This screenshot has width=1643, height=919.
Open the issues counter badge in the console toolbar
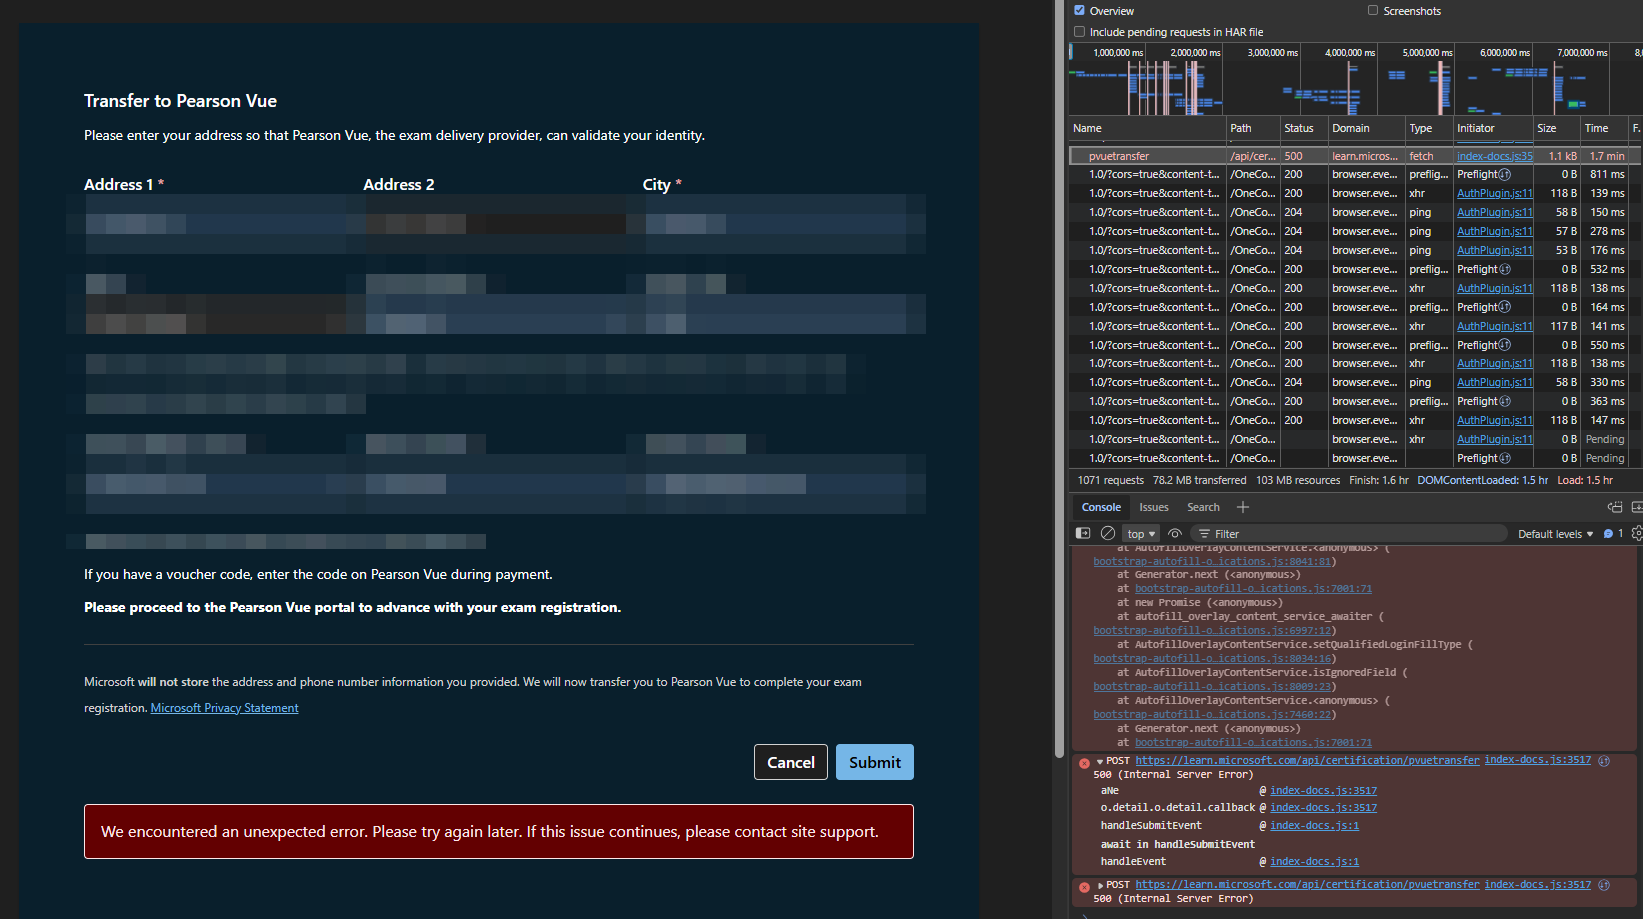click(1613, 534)
